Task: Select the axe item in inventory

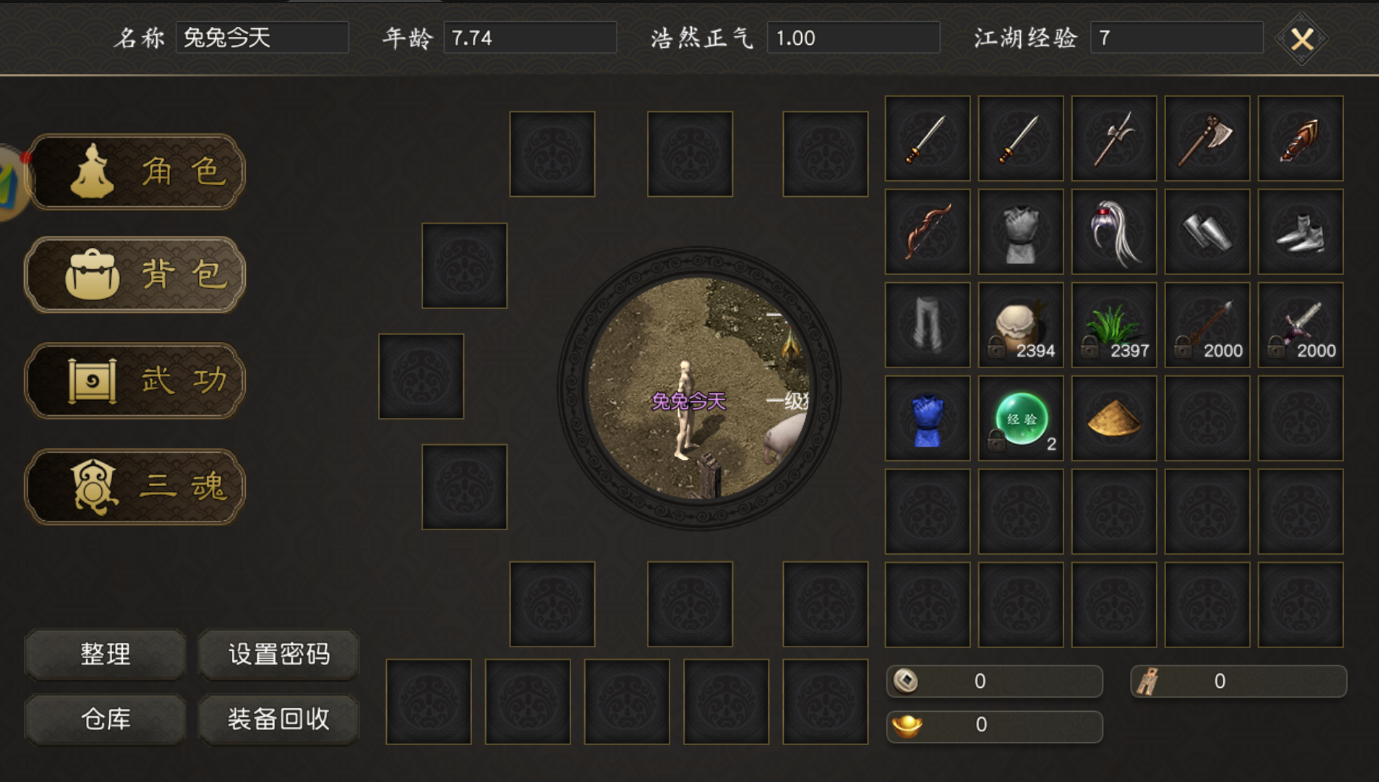Action: [x=1207, y=139]
